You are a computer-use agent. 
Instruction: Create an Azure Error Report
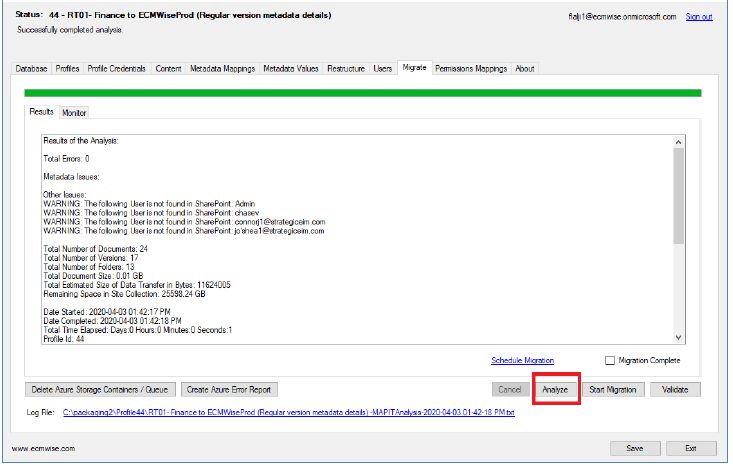pyautogui.click(x=230, y=390)
